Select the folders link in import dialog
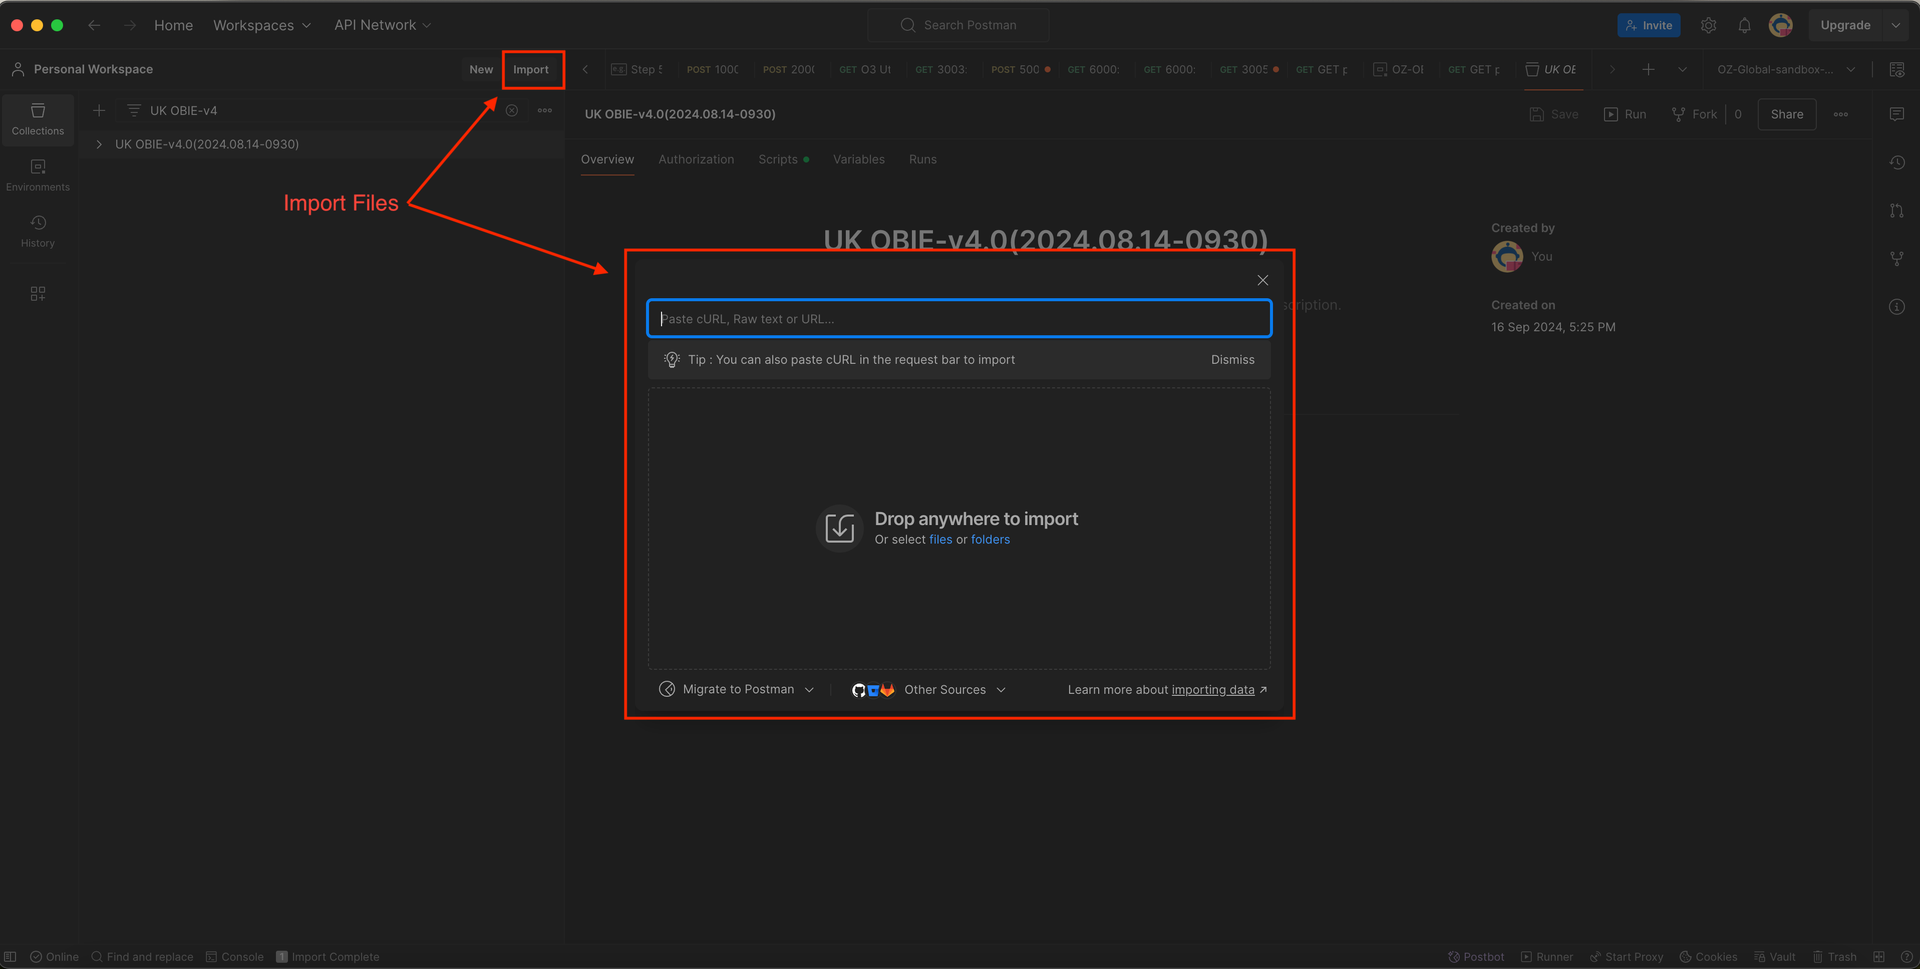1920x969 pixels. [990, 539]
